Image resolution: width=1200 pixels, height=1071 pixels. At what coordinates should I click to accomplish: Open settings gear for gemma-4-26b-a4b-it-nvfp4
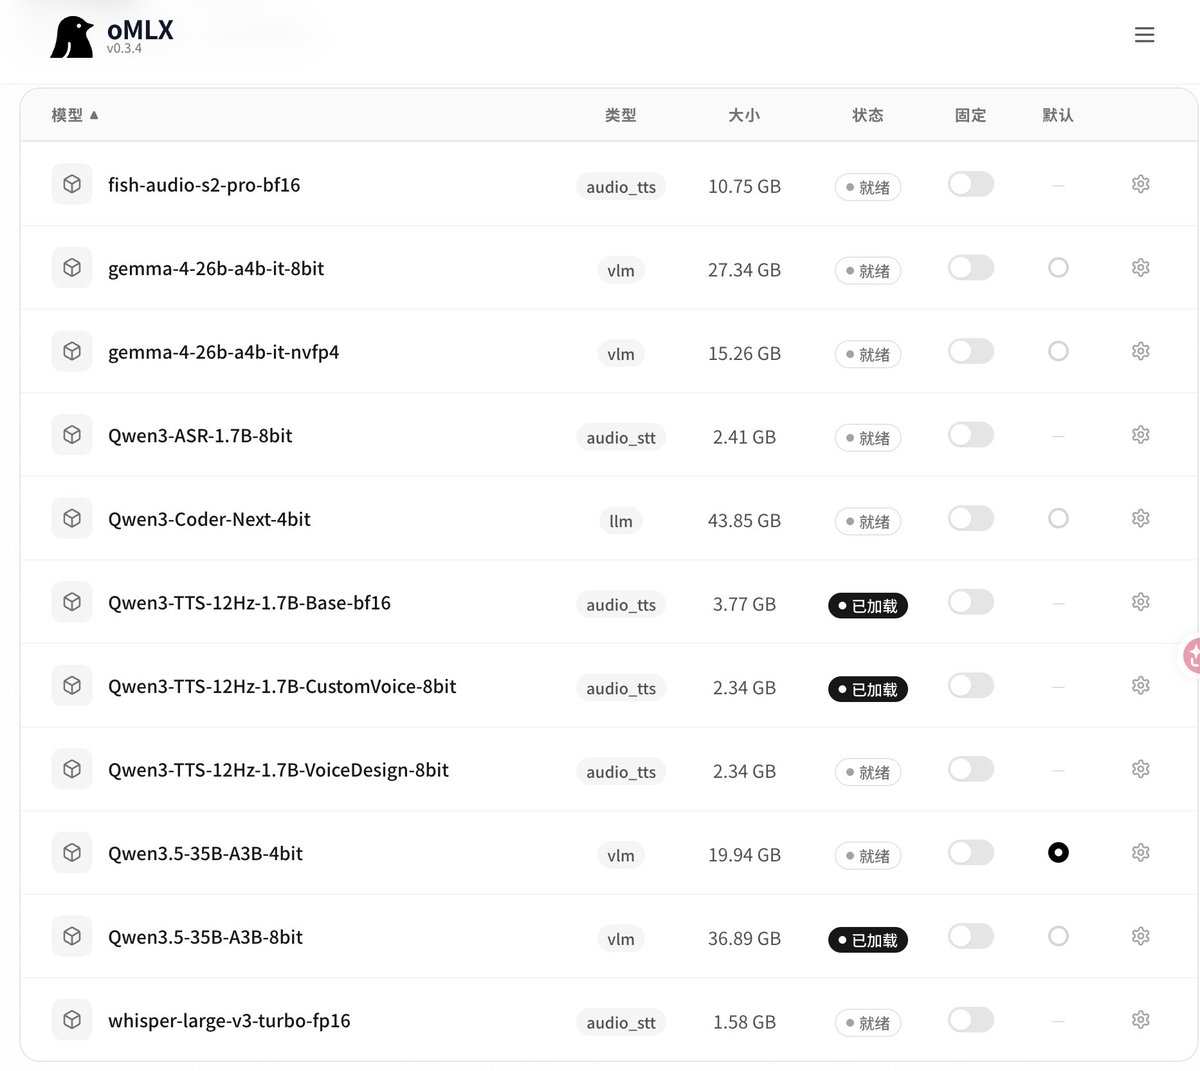tap(1140, 351)
